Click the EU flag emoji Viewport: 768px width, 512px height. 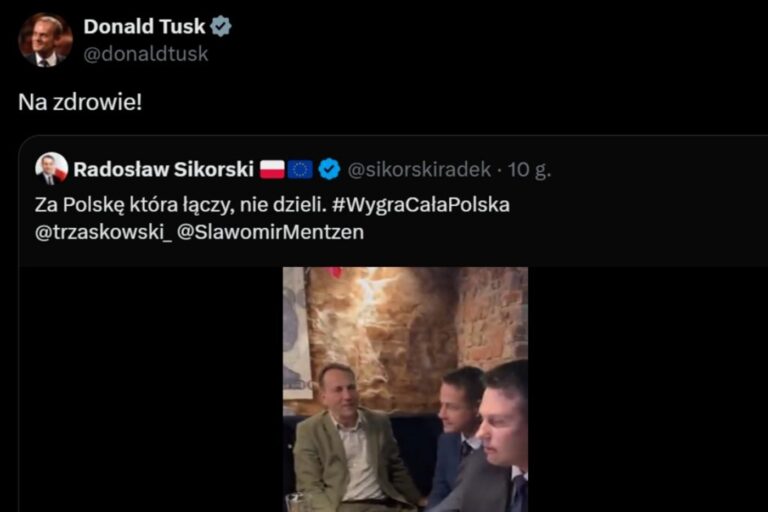pyautogui.click(x=300, y=169)
